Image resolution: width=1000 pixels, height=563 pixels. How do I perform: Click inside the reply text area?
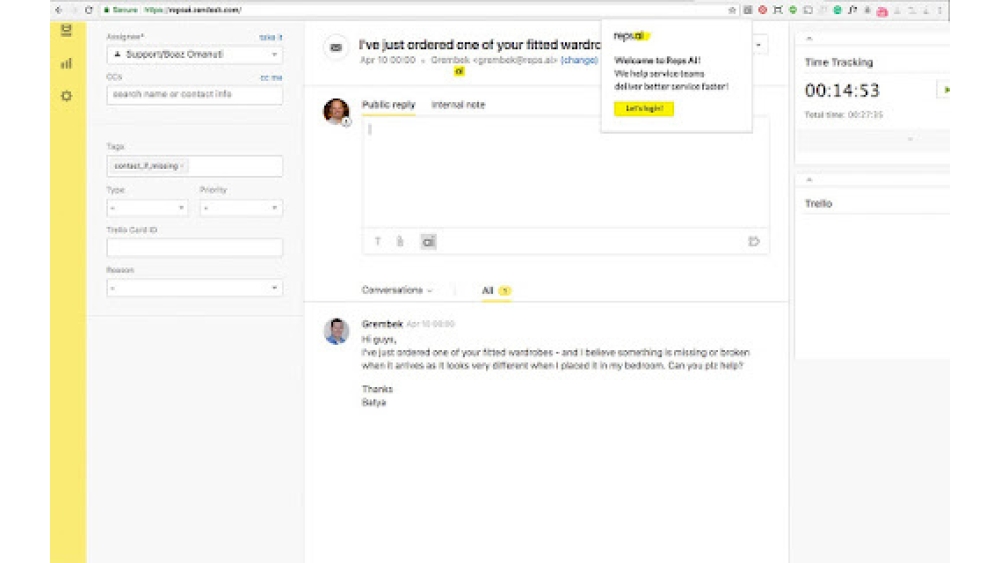[565, 172]
